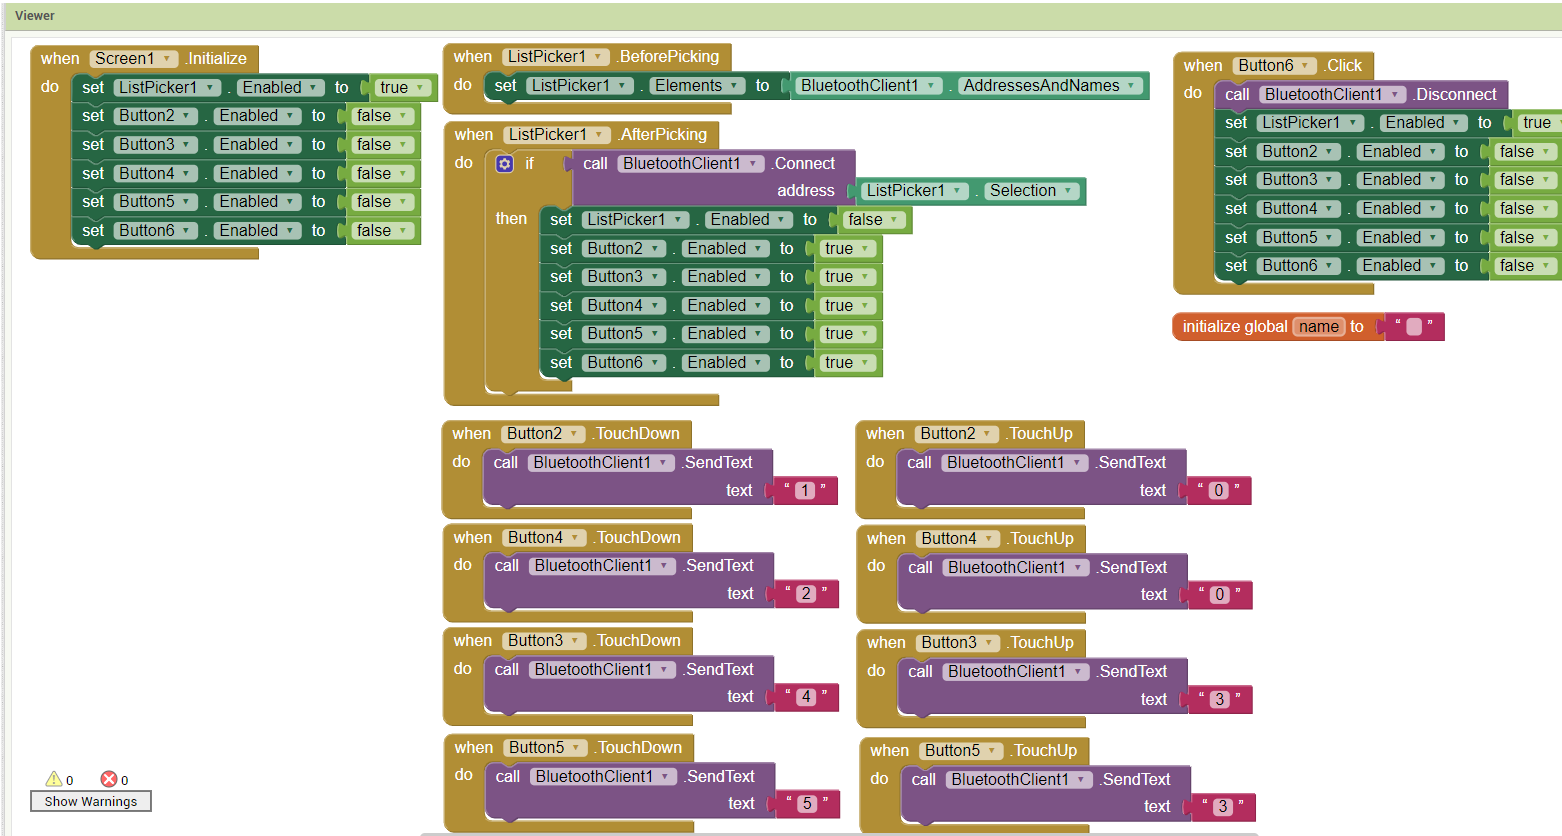
Task: Open Button5 dropdown in the TouchDown event
Action: click(x=545, y=747)
